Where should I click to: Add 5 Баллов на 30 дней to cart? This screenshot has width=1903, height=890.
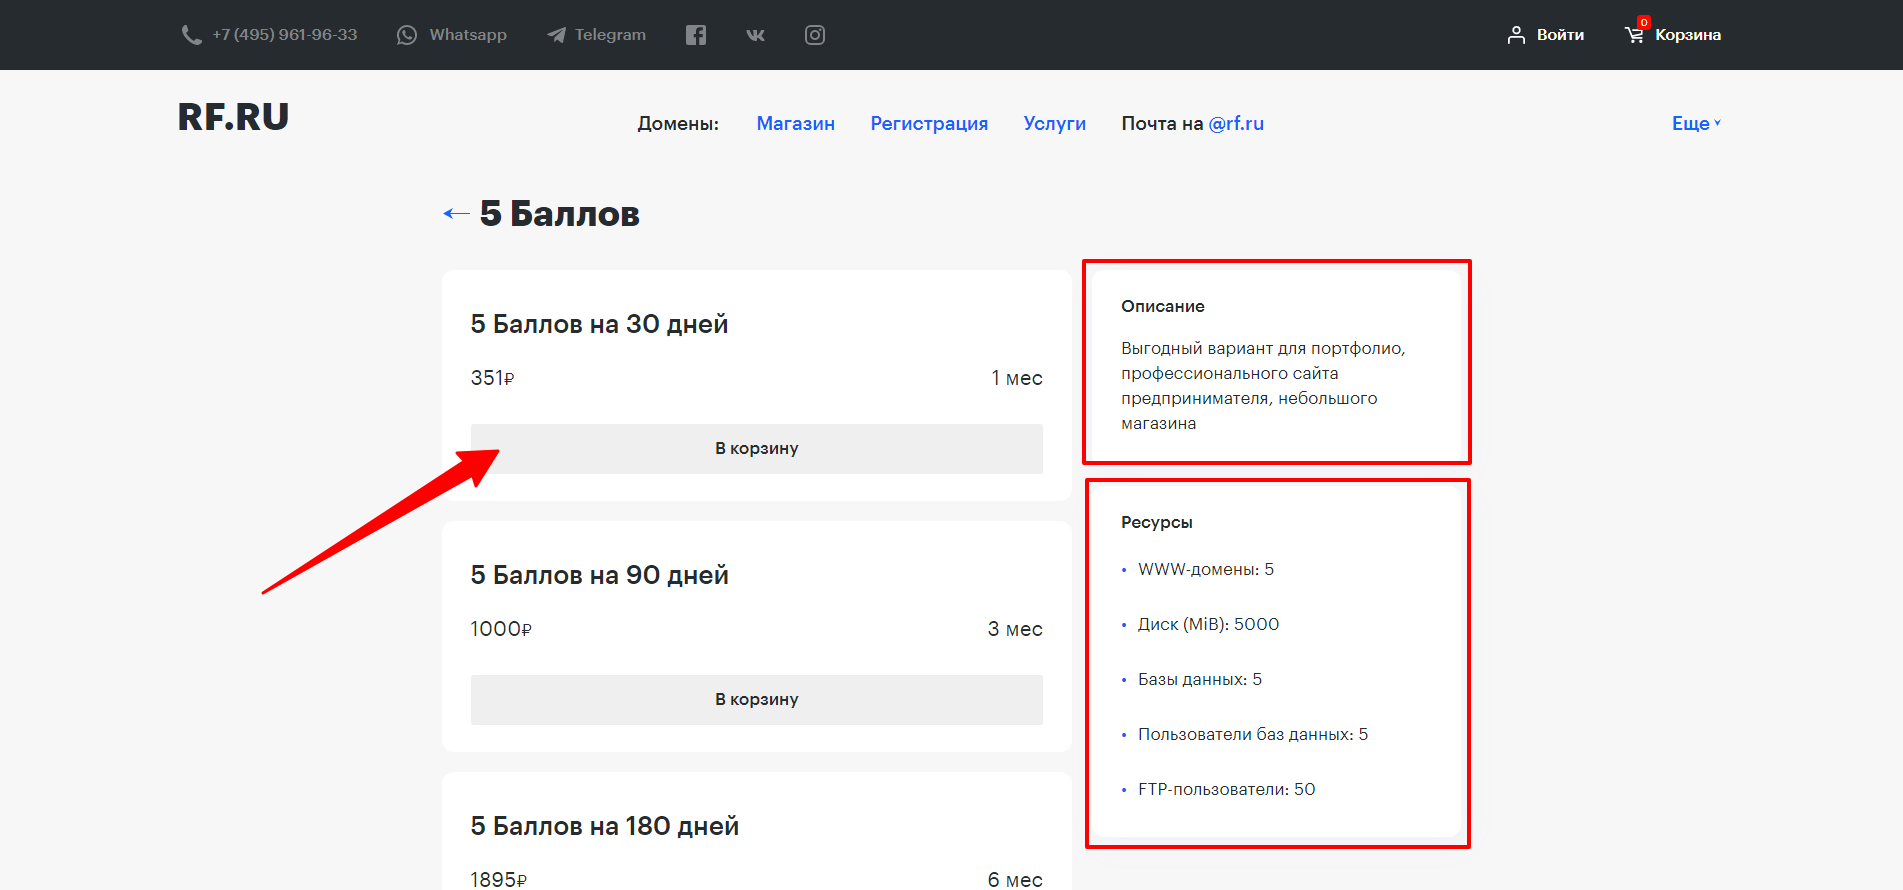click(756, 449)
